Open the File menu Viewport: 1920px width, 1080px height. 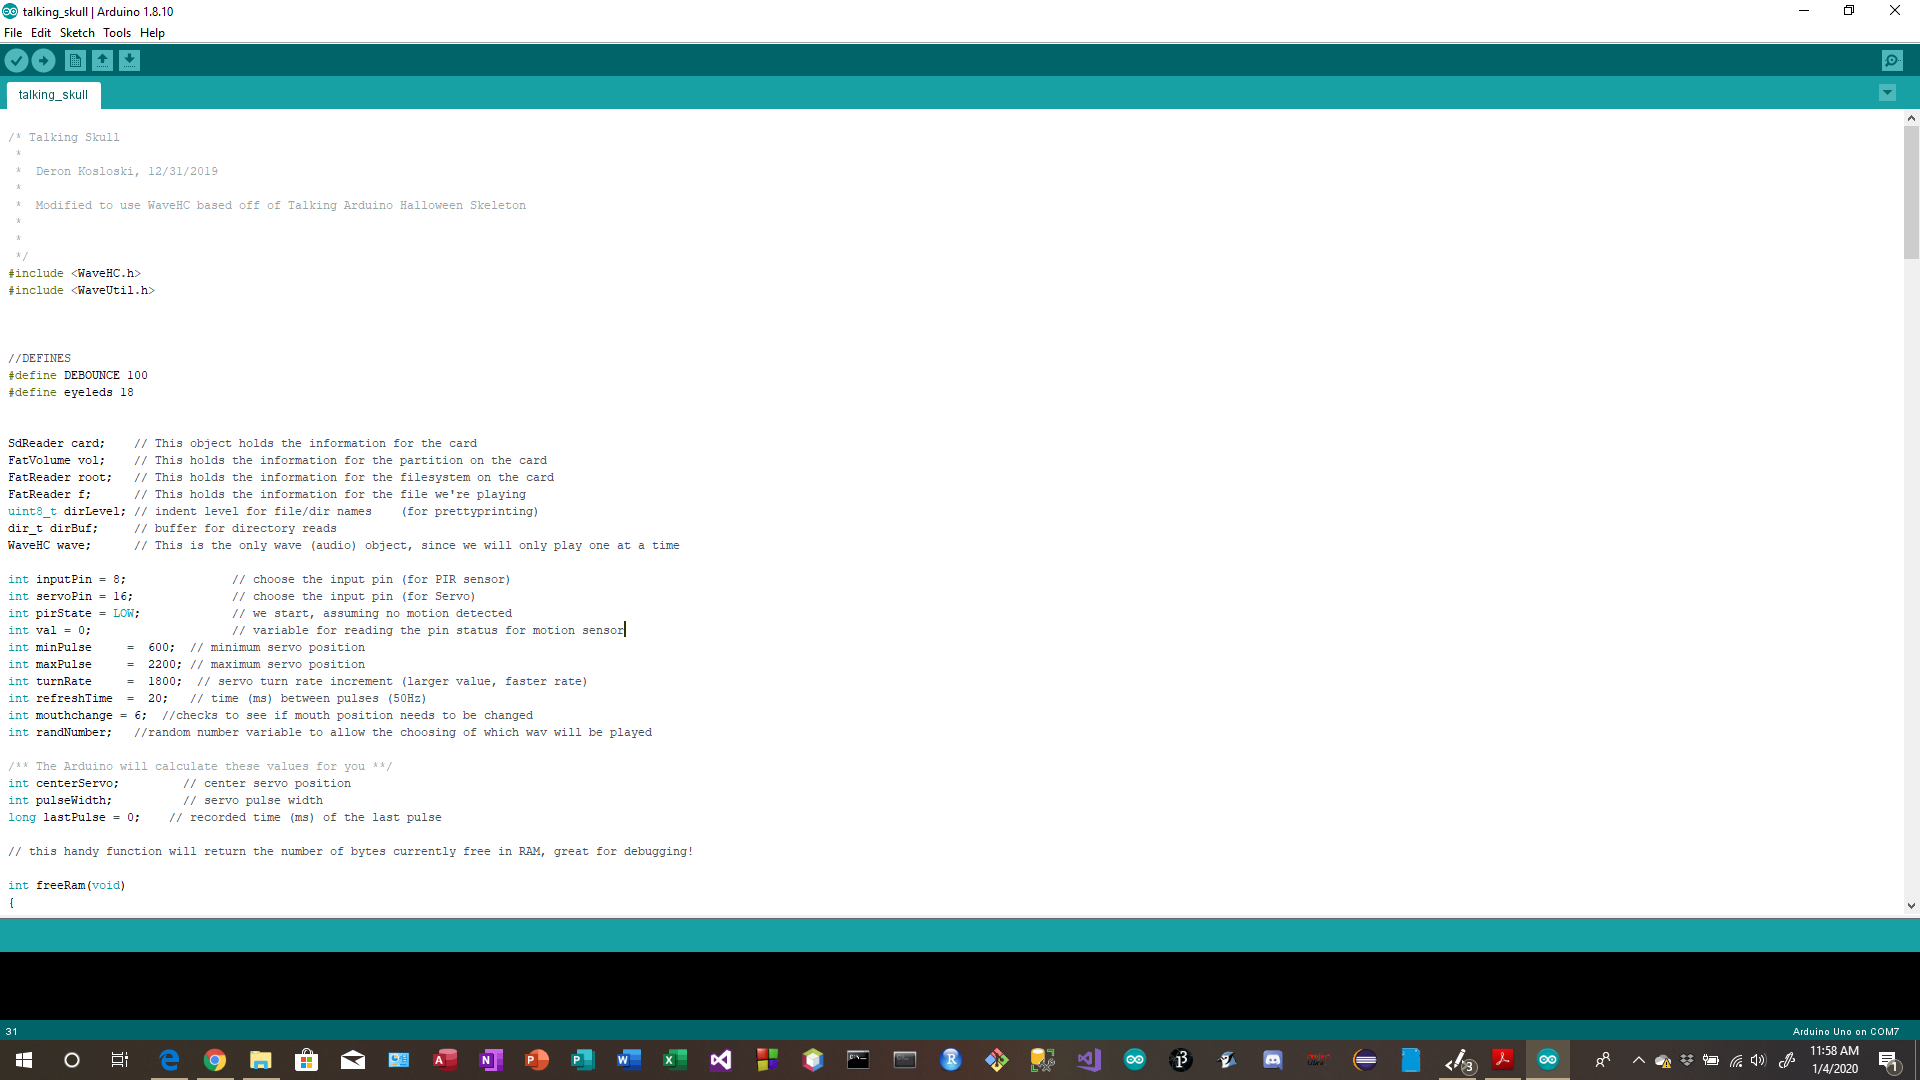13,33
